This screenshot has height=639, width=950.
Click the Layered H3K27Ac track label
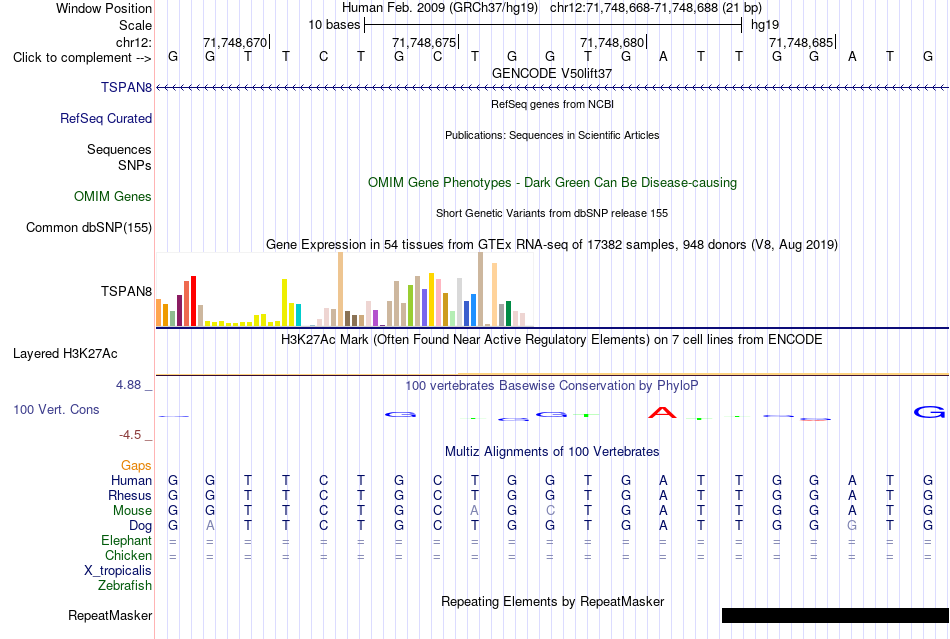click(65, 353)
